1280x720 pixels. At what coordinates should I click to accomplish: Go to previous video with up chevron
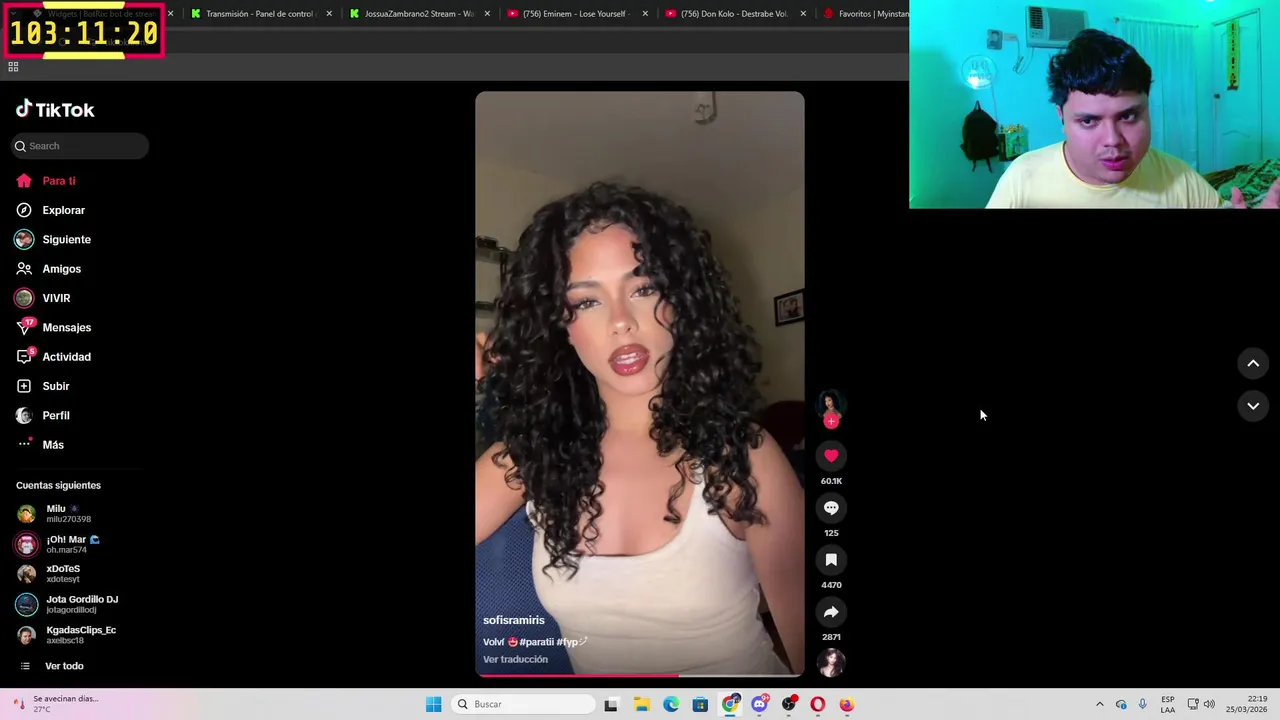(x=1253, y=364)
